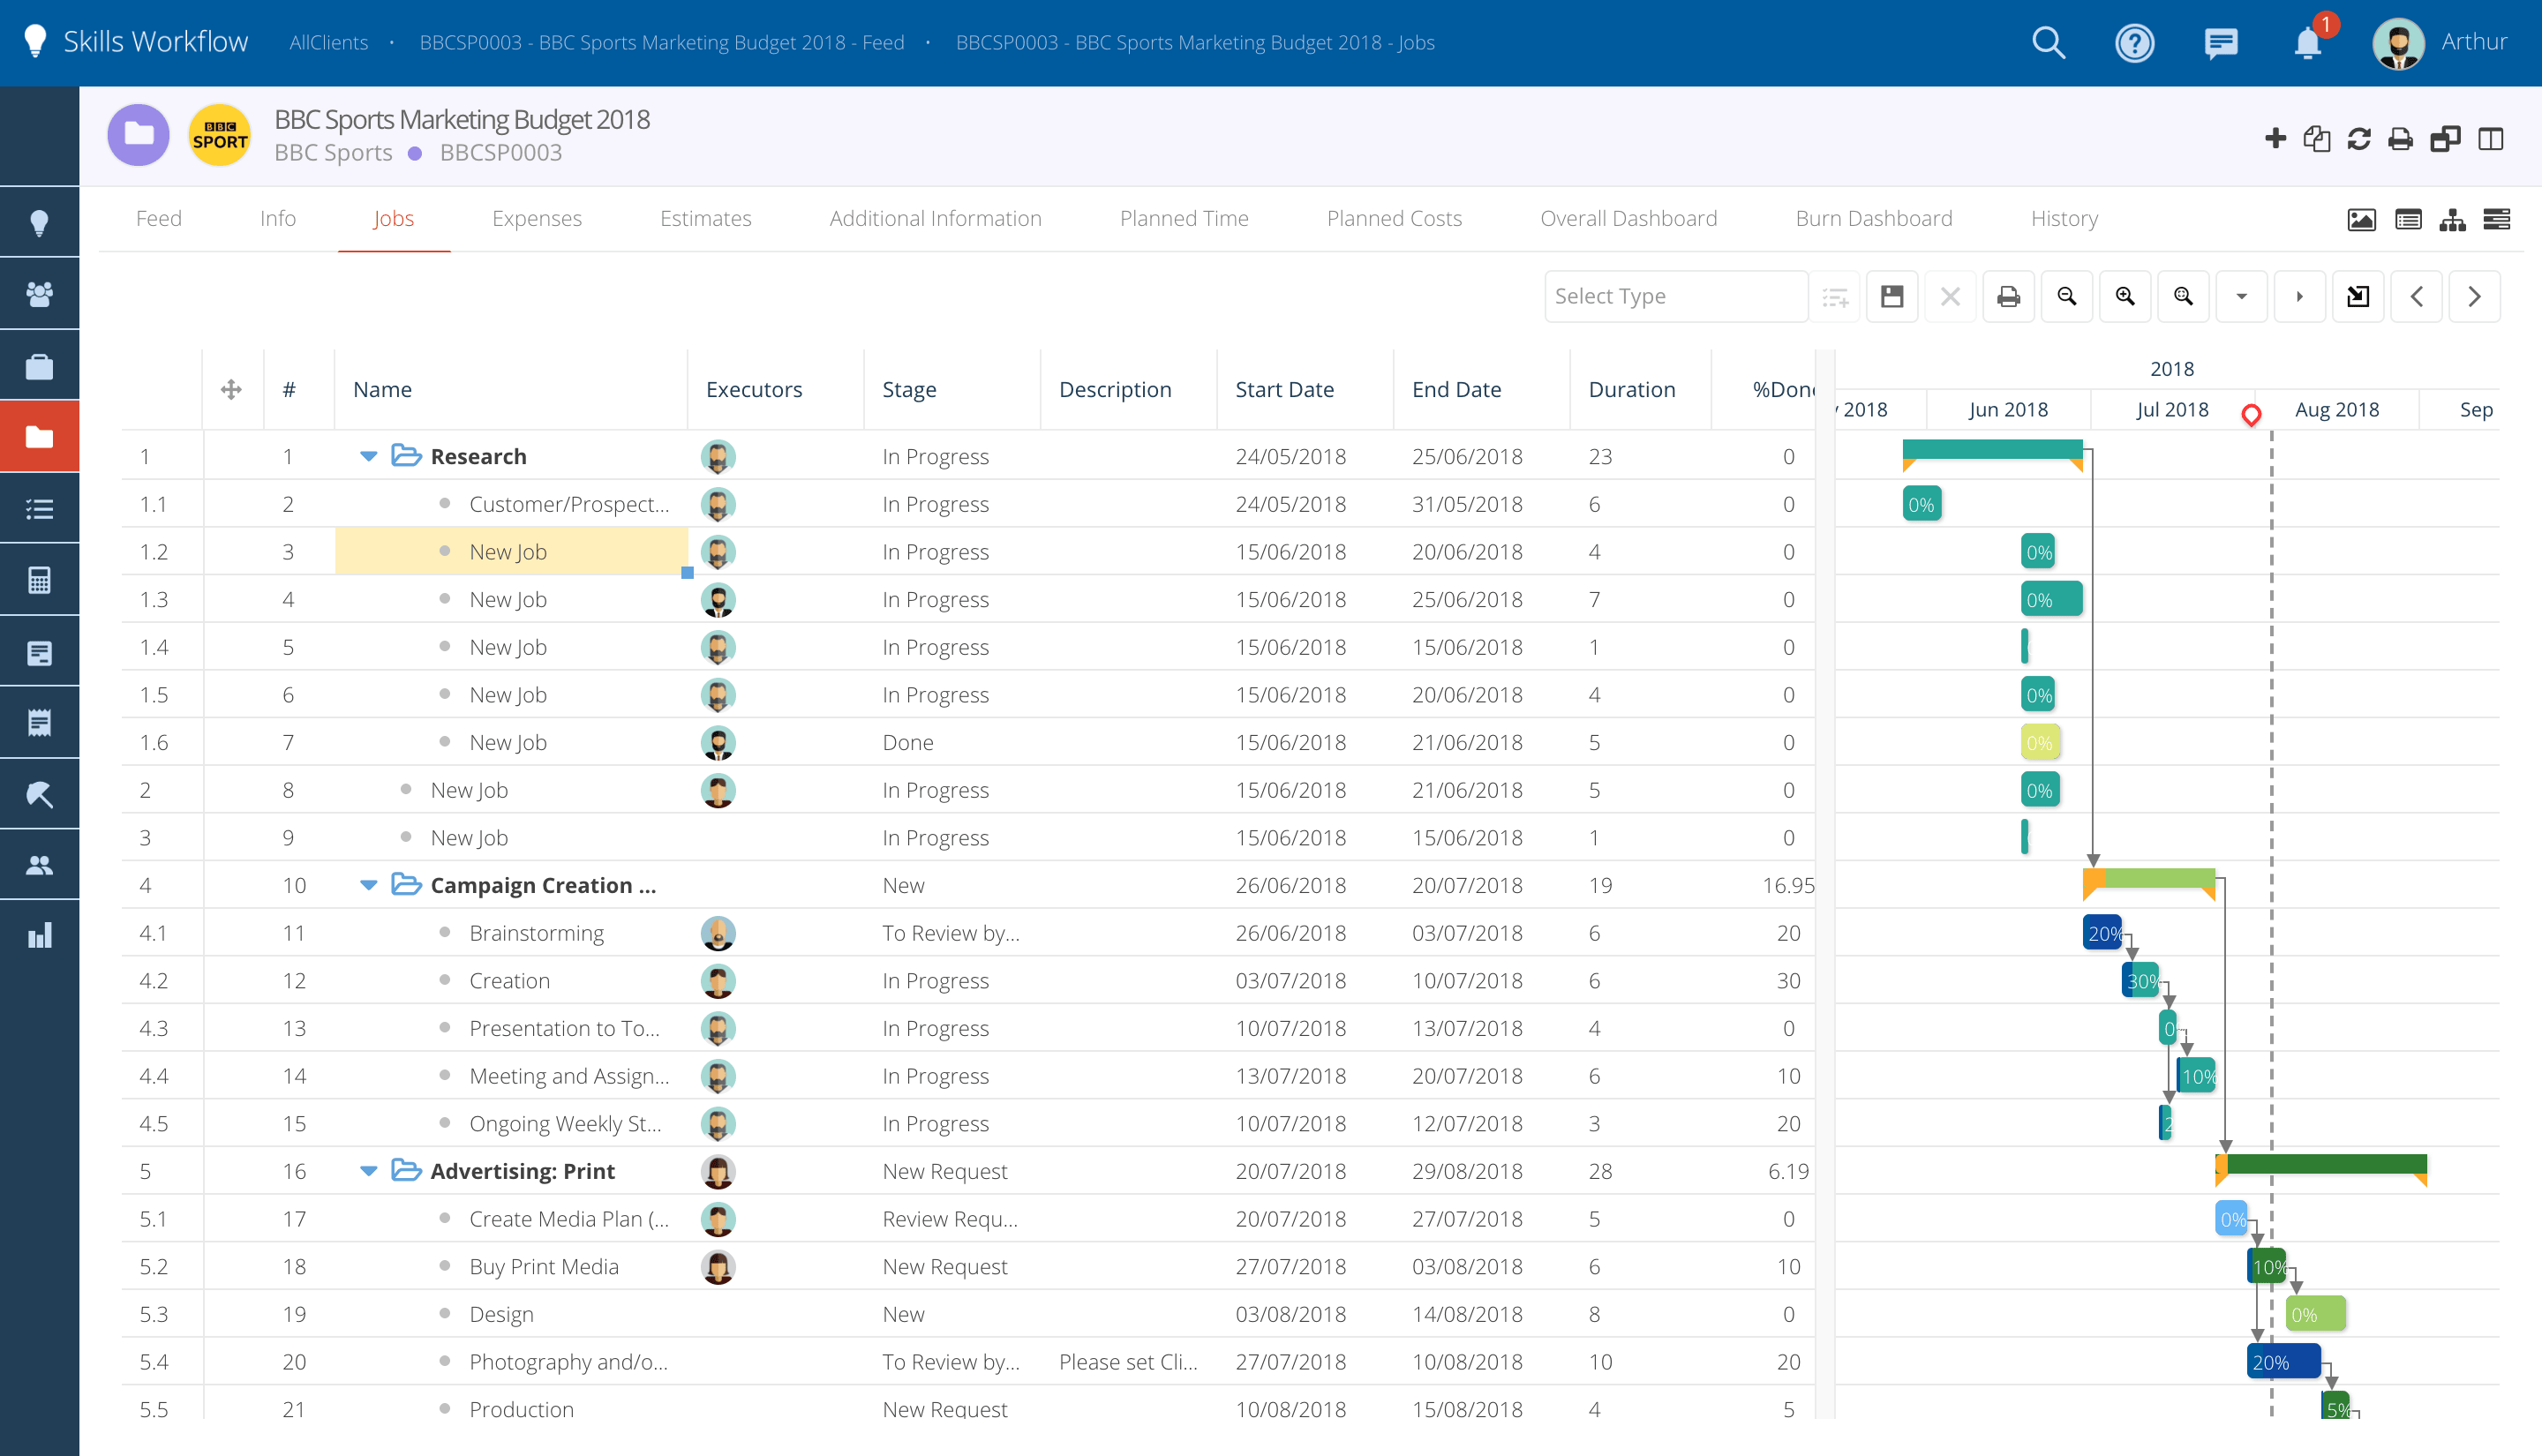This screenshot has width=2542, height=1456.
Task: Open the Burn Dashboard tab
Action: [1873, 218]
